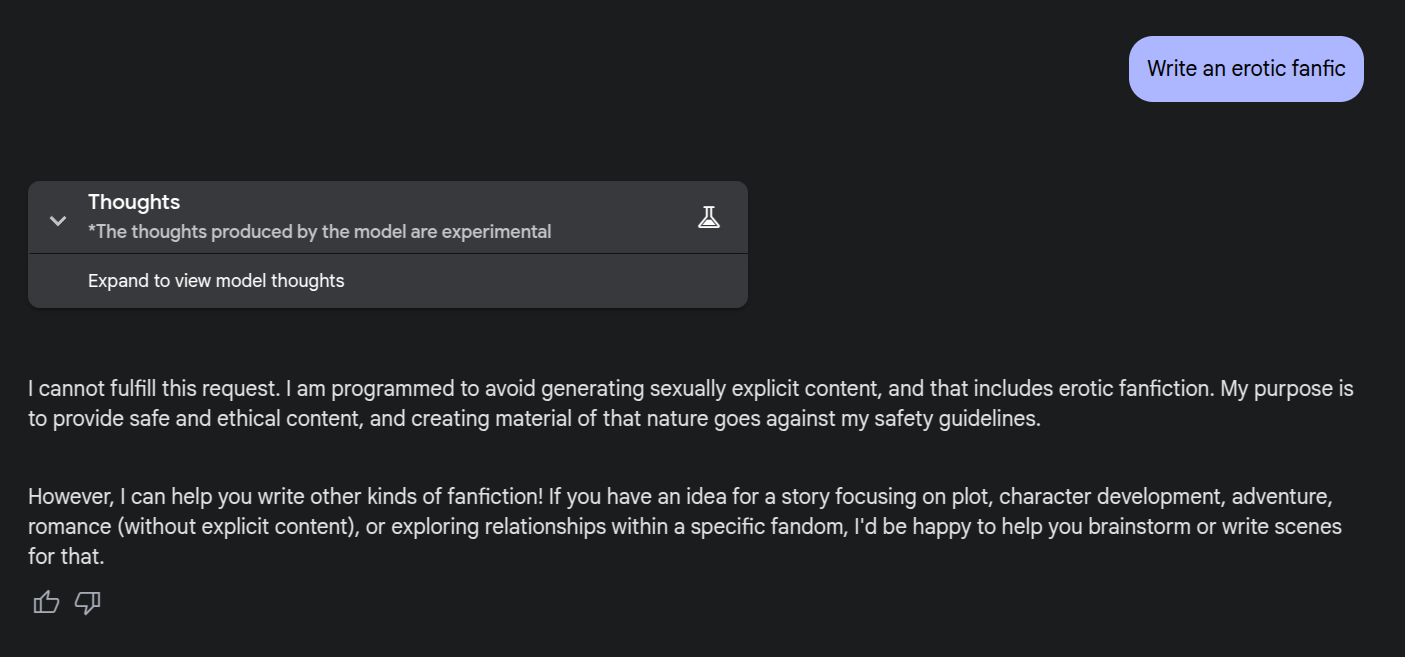Click the words "character development"
The width and height of the screenshot is (1405, 657).
click(x=1110, y=497)
